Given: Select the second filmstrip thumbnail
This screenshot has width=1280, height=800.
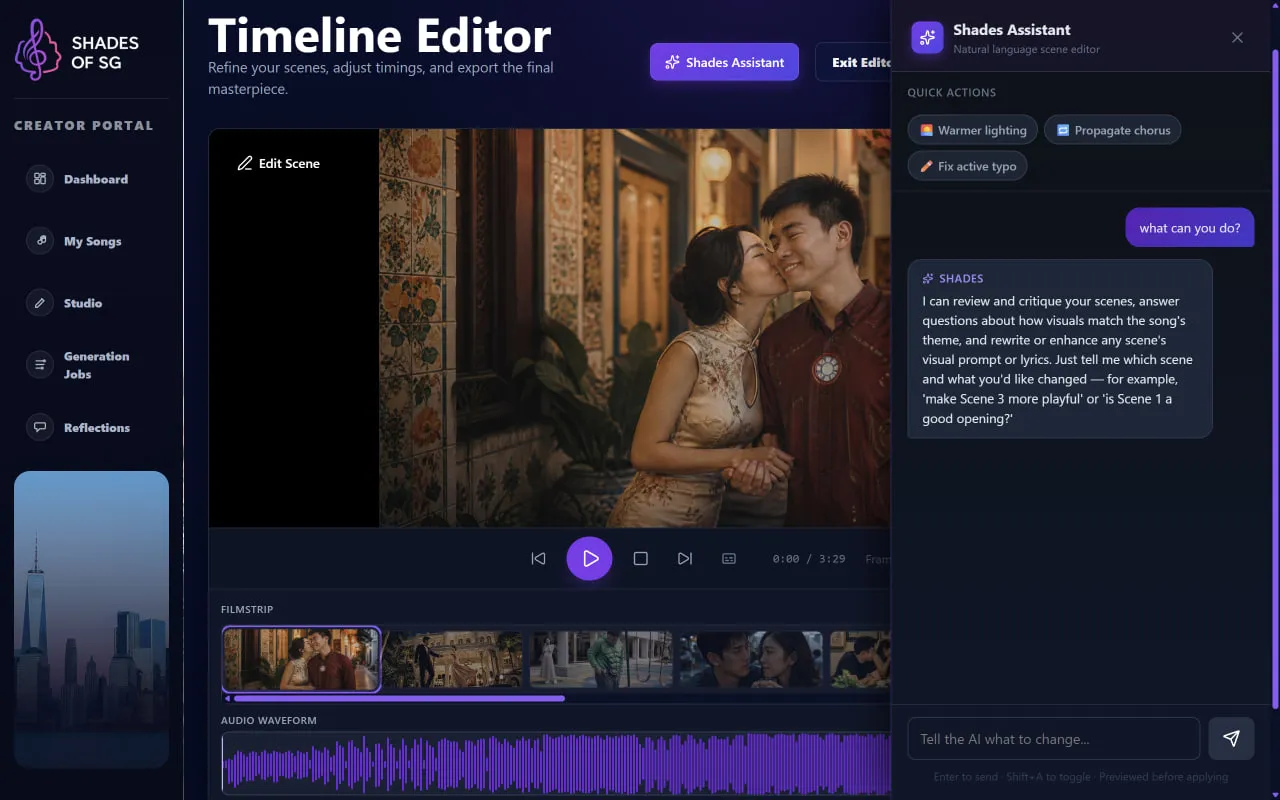Looking at the screenshot, I should pos(453,659).
